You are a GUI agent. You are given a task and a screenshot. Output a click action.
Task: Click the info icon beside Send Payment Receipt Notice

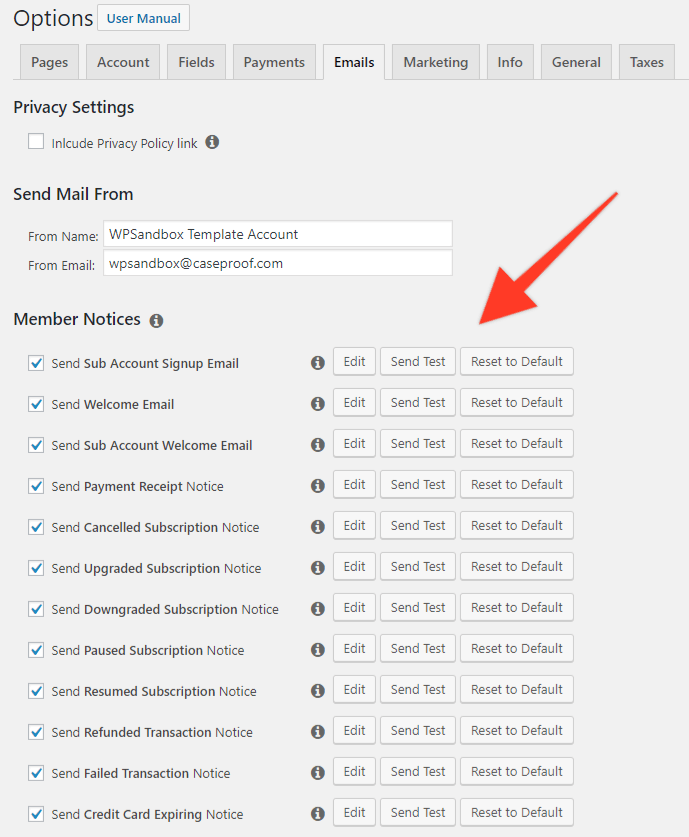[x=317, y=484]
